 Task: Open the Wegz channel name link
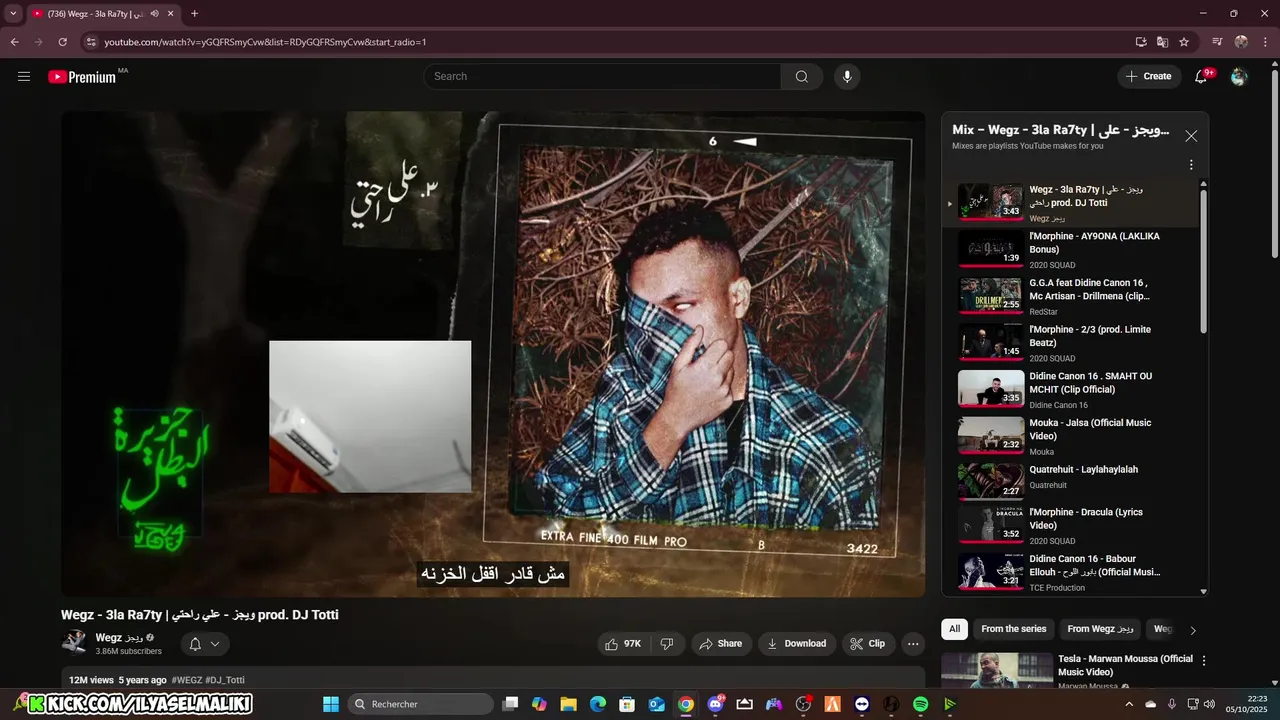tap(120, 637)
